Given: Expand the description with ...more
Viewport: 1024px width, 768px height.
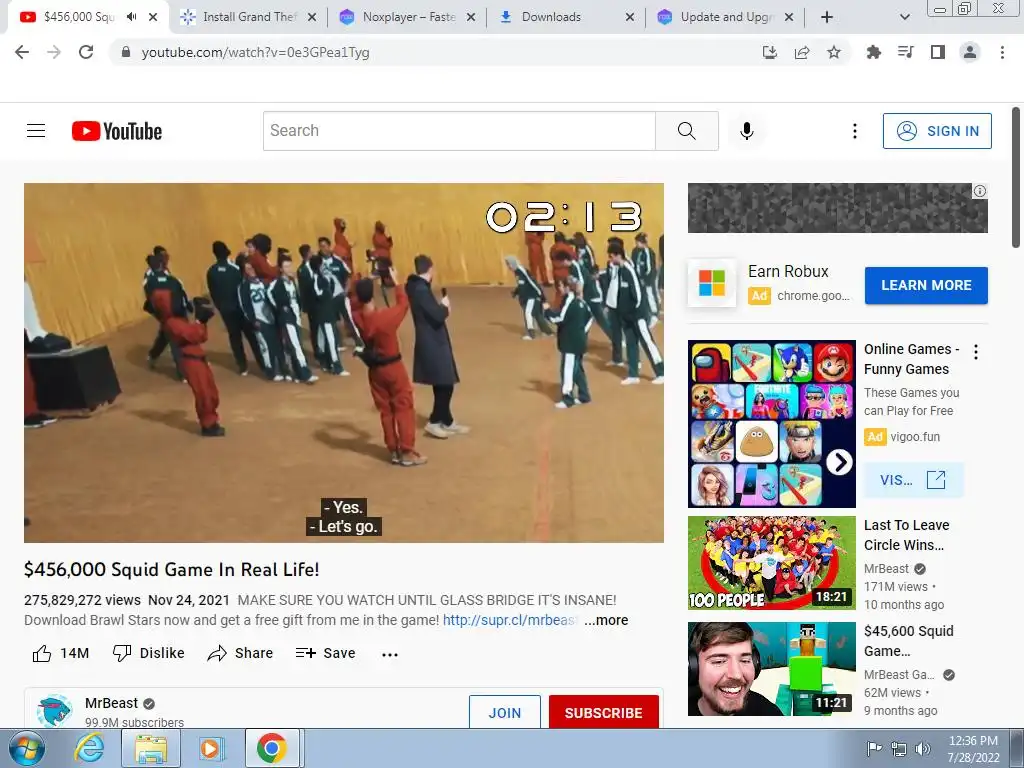Looking at the screenshot, I should tap(606, 620).
